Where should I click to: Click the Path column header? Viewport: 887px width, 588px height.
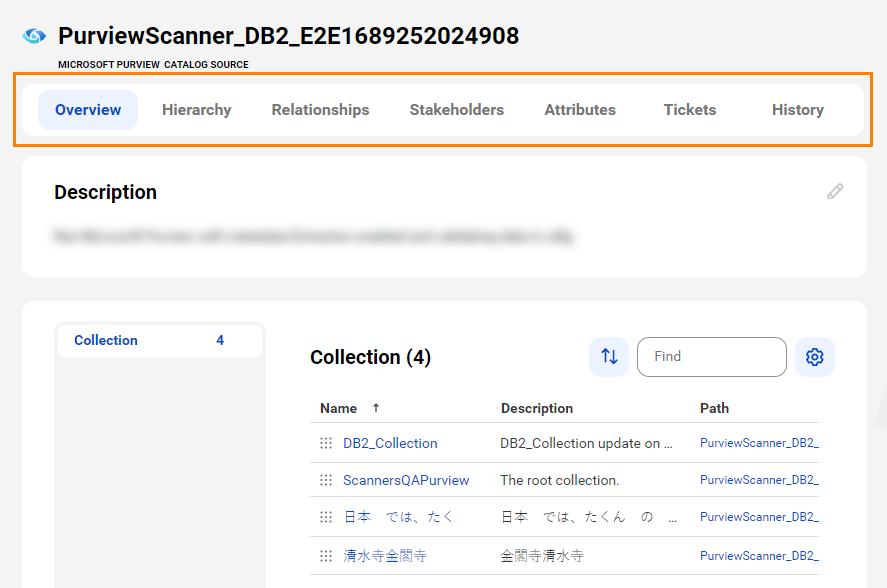[714, 408]
